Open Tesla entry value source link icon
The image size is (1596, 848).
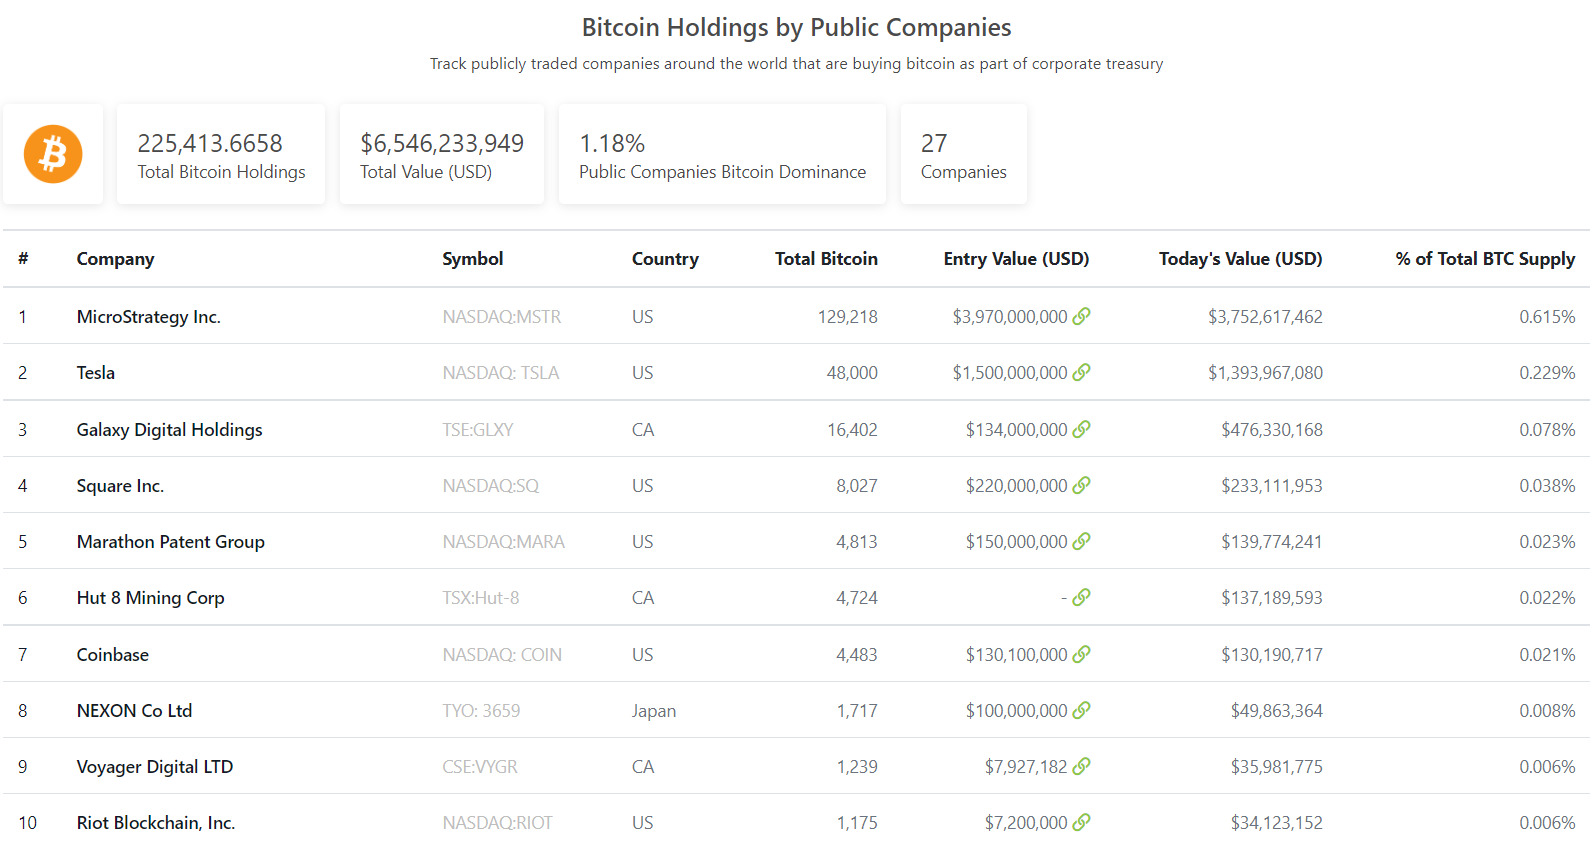coord(1081,372)
